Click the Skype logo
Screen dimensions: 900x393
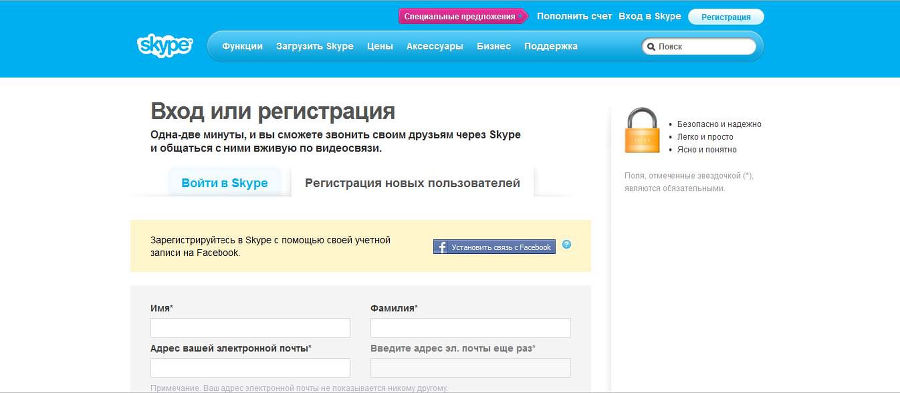(164, 46)
